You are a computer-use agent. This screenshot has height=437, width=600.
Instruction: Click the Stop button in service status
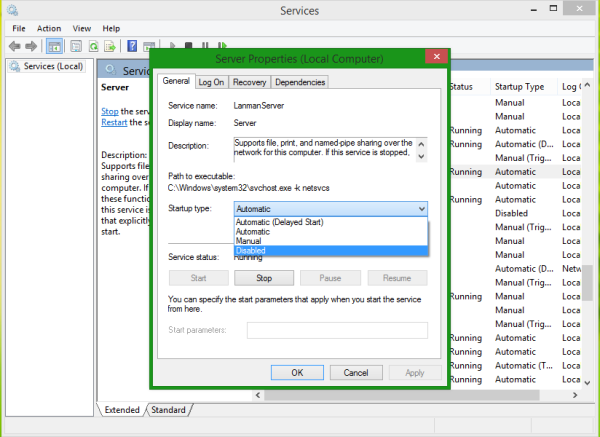pyautogui.click(x=264, y=278)
